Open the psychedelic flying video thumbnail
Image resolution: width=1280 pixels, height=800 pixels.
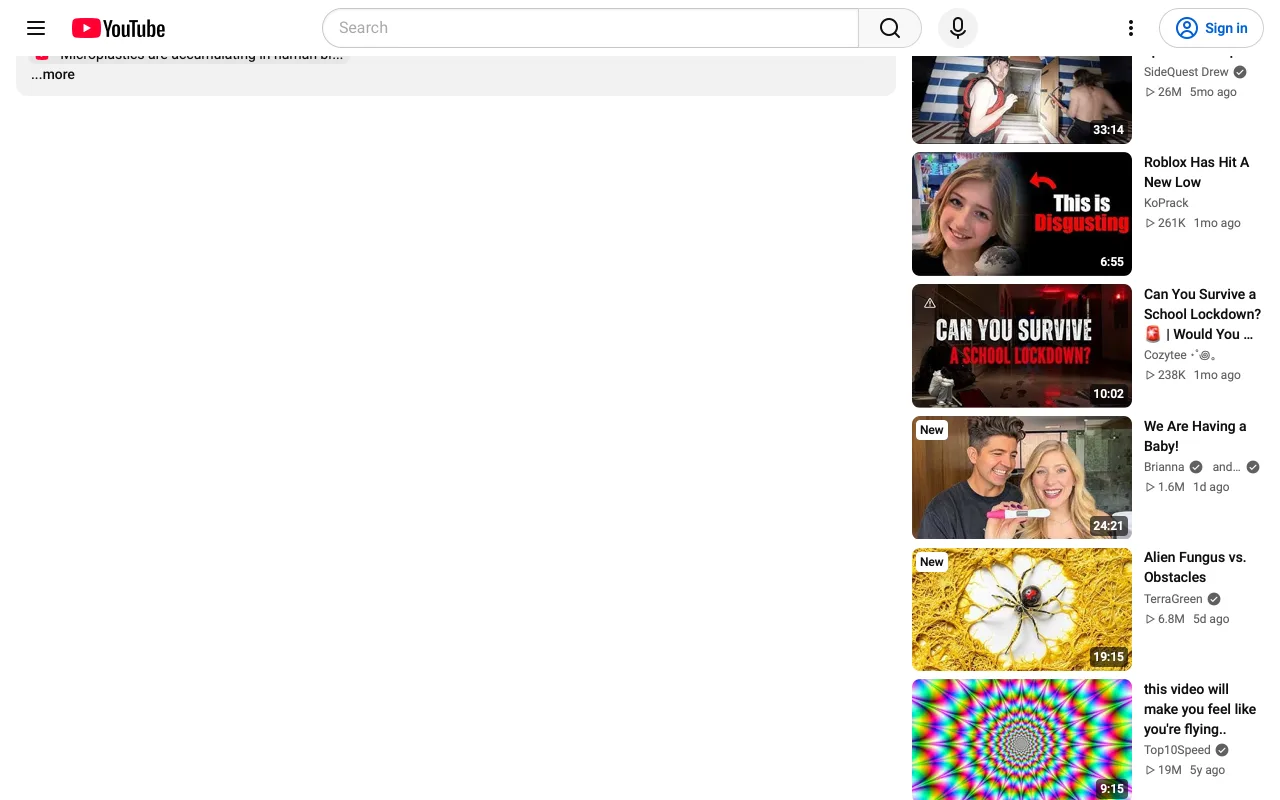point(1022,739)
